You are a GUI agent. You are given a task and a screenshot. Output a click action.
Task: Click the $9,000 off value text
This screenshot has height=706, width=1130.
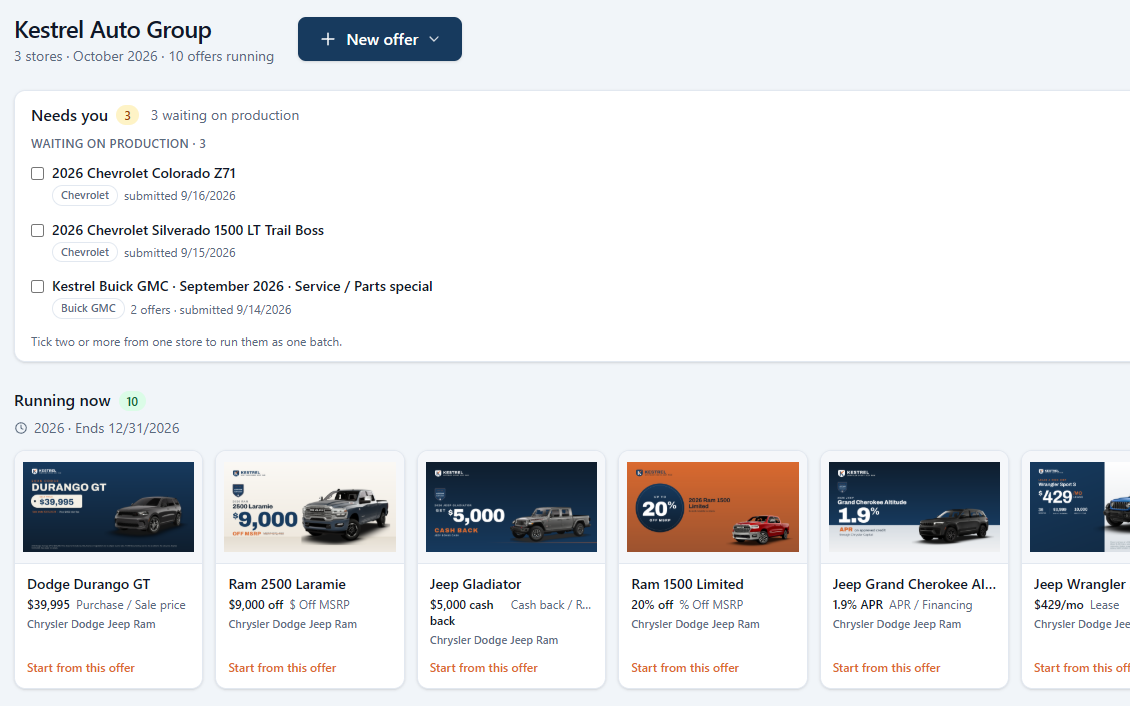(256, 605)
